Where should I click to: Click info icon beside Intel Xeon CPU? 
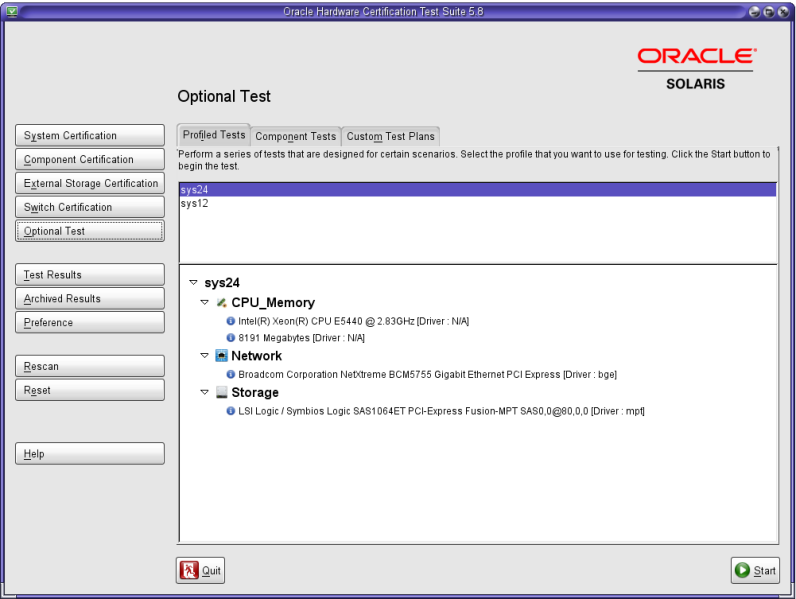(x=231, y=321)
